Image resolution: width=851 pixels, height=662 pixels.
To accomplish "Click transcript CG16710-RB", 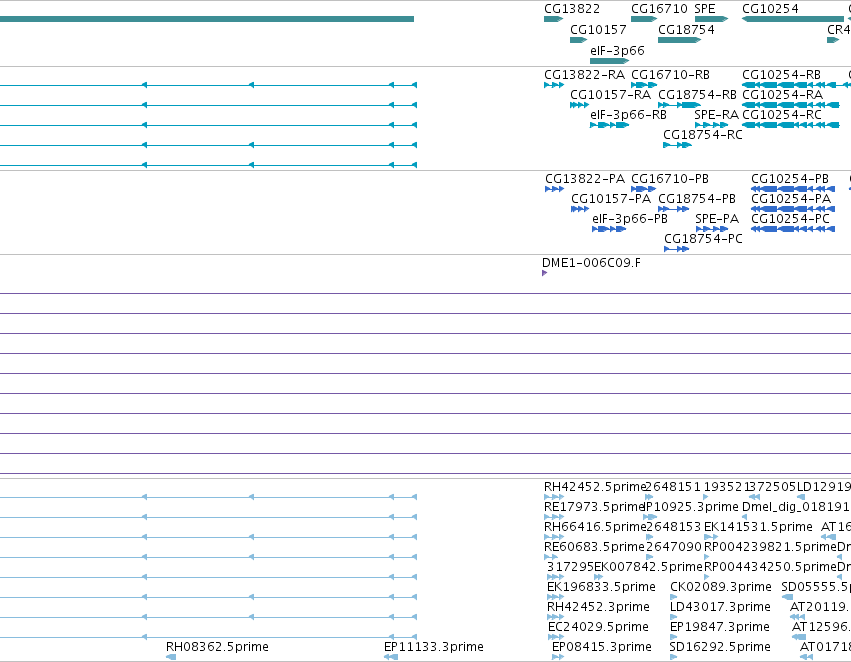I will click(x=670, y=74).
